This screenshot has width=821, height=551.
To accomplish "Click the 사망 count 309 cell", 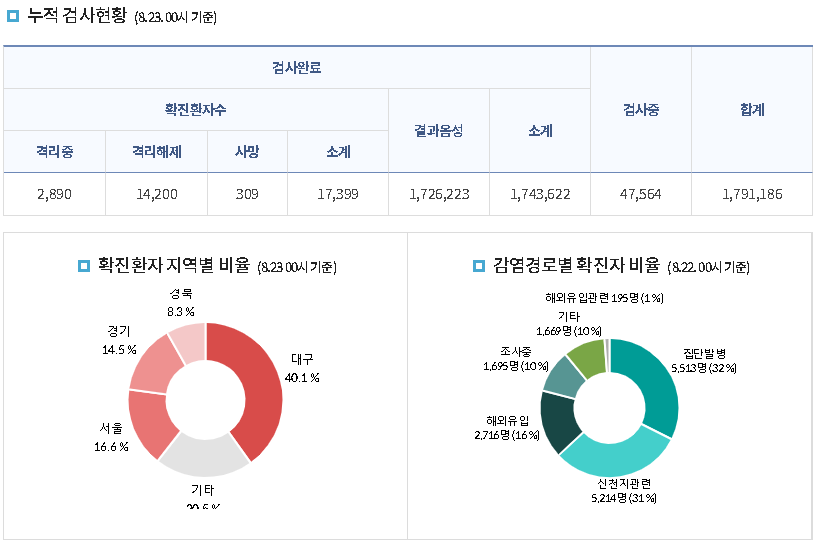I will [x=247, y=194].
